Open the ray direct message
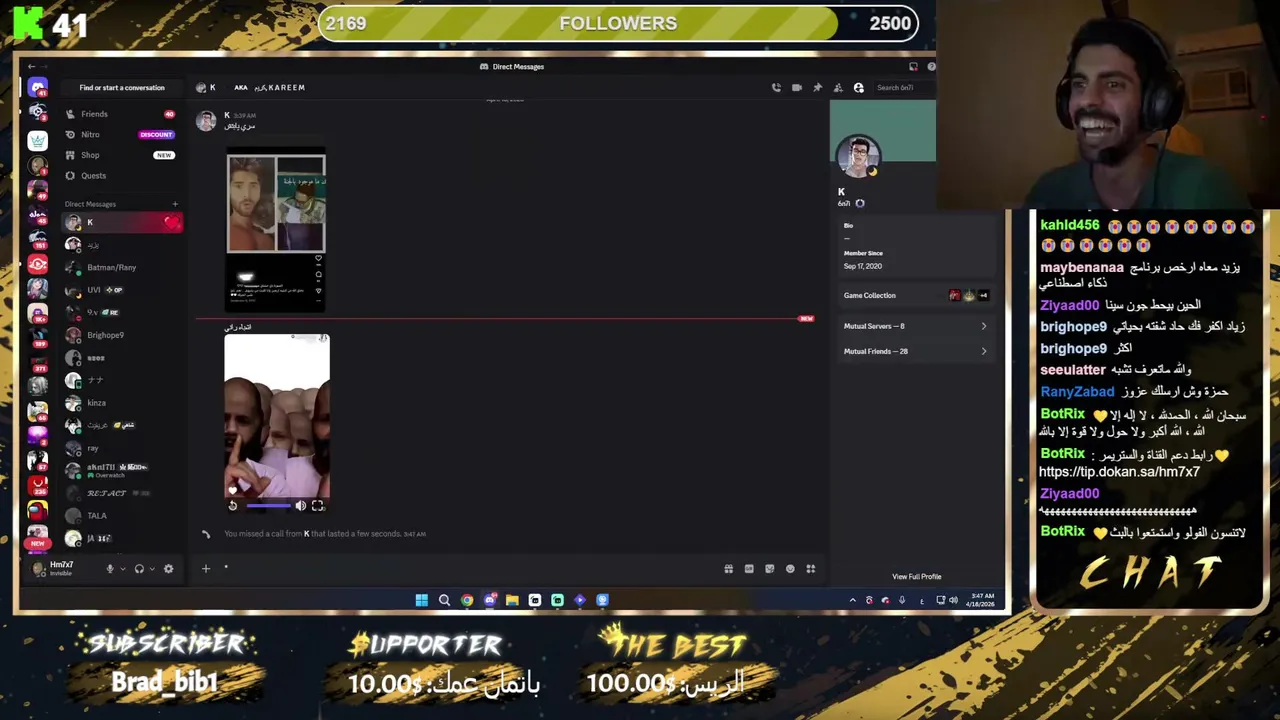 coord(121,448)
